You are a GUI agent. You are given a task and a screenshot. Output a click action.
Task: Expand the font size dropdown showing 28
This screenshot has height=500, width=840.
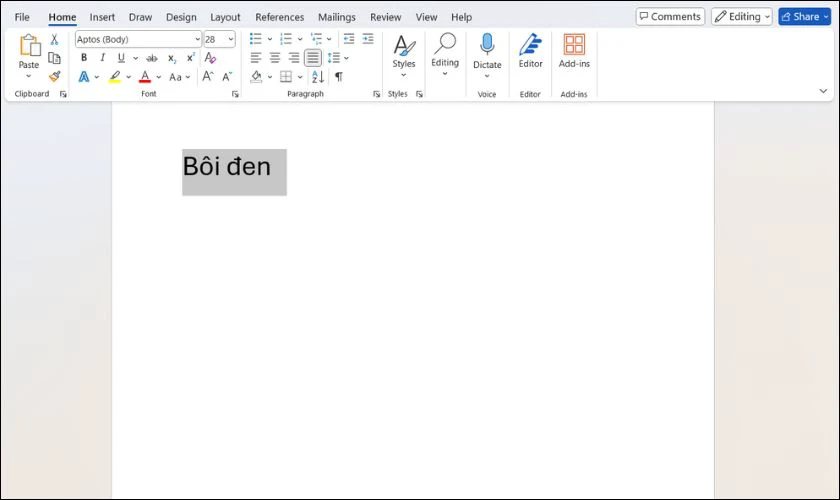click(231, 39)
